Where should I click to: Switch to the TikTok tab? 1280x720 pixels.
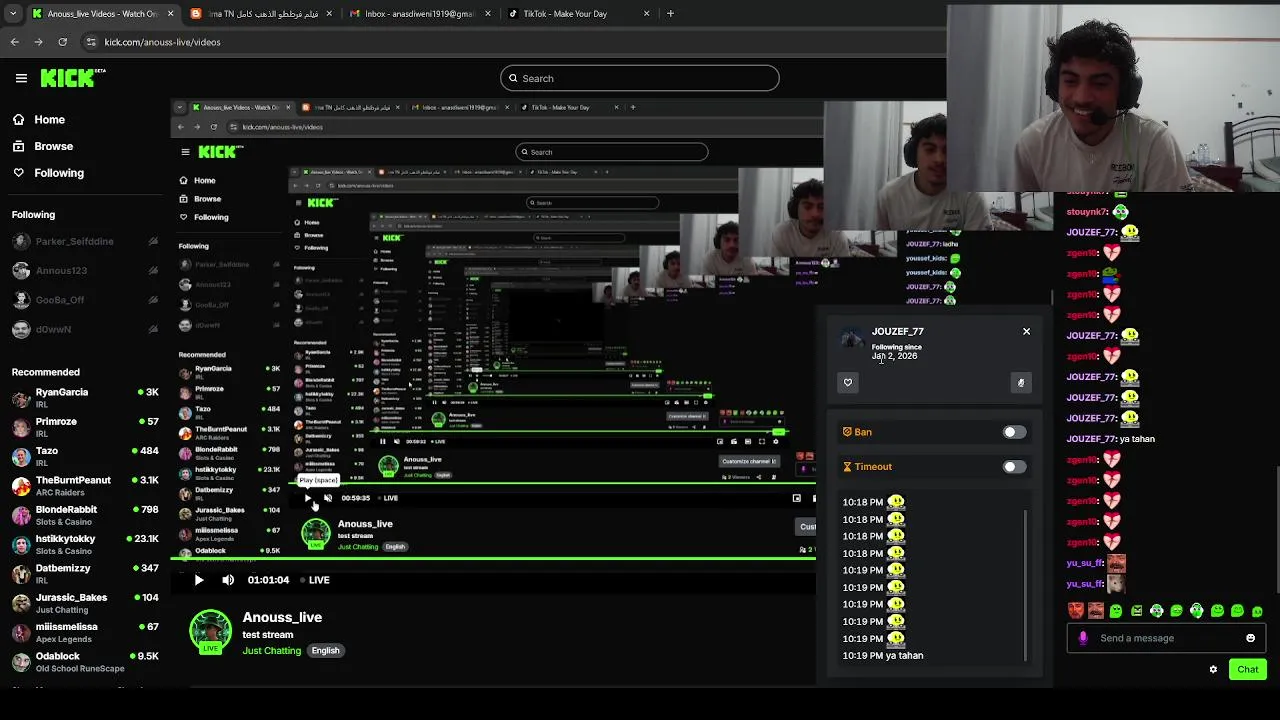(577, 14)
